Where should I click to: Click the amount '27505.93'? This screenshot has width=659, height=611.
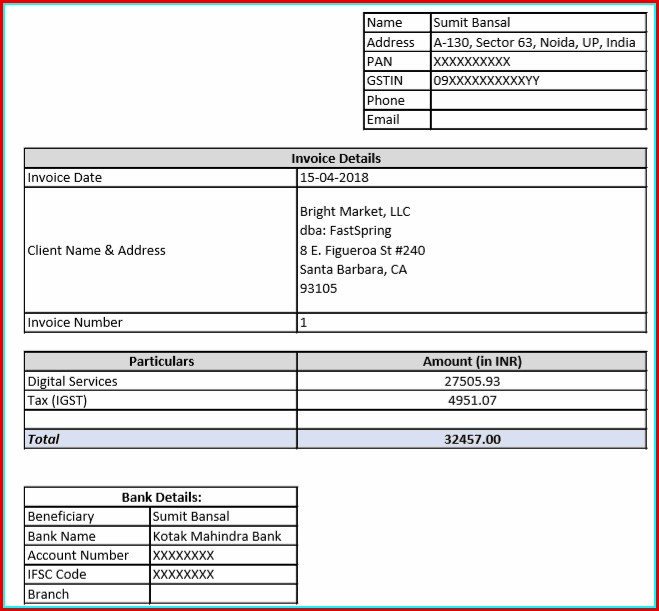(472, 381)
